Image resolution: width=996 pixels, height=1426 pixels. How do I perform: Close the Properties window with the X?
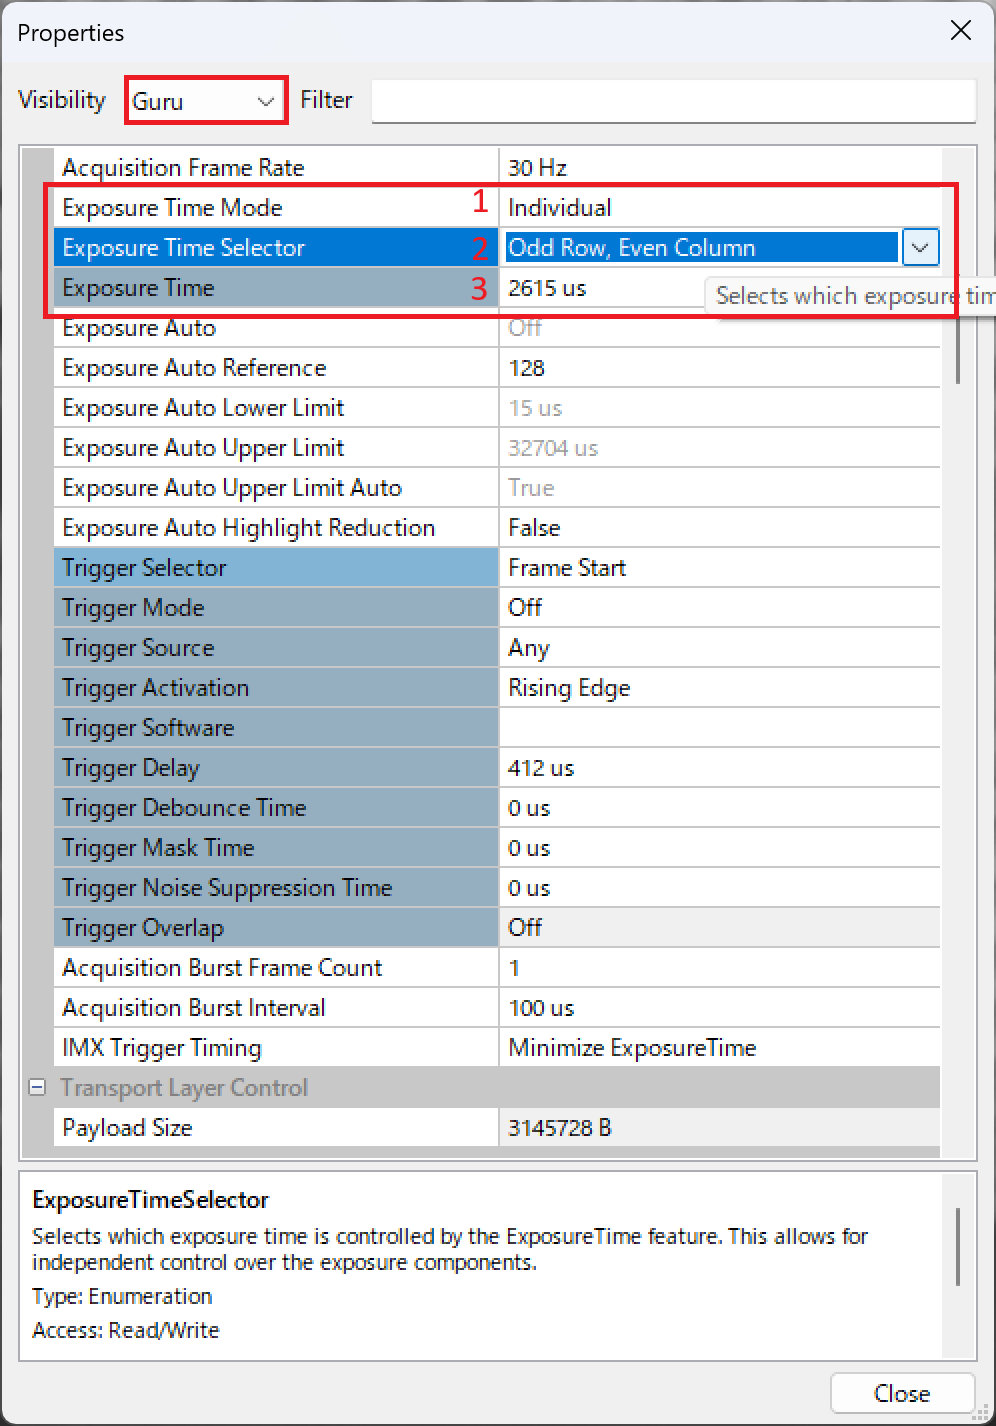(960, 31)
